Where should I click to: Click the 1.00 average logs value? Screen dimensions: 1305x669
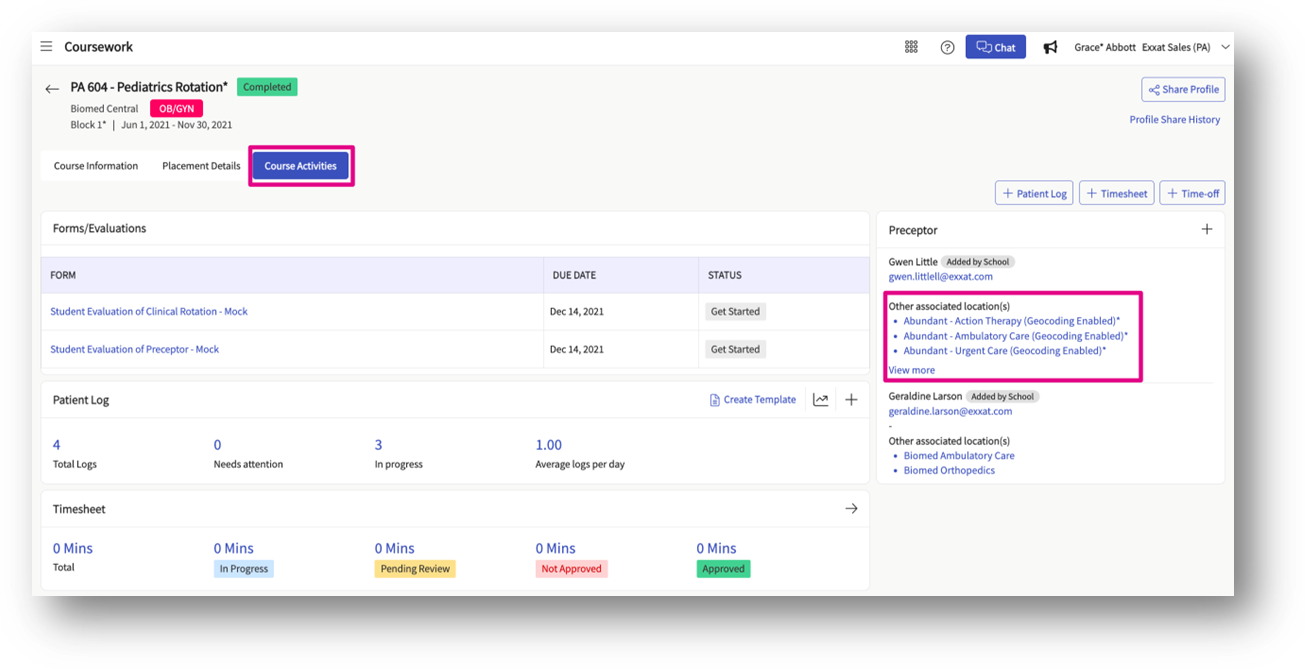[549, 444]
